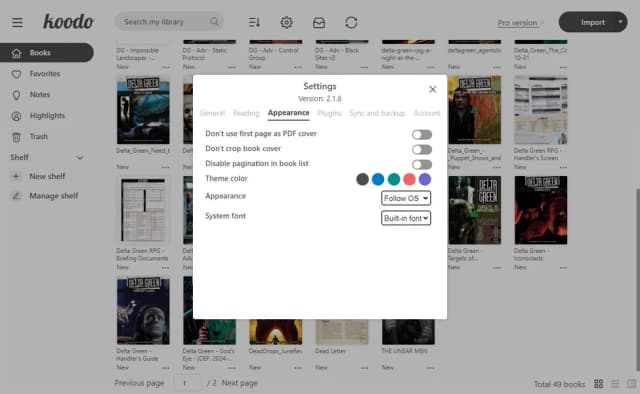The height and width of the screenshot is (394, 640).
Task: Close the Settings dialog
Action: click(433, 89)
